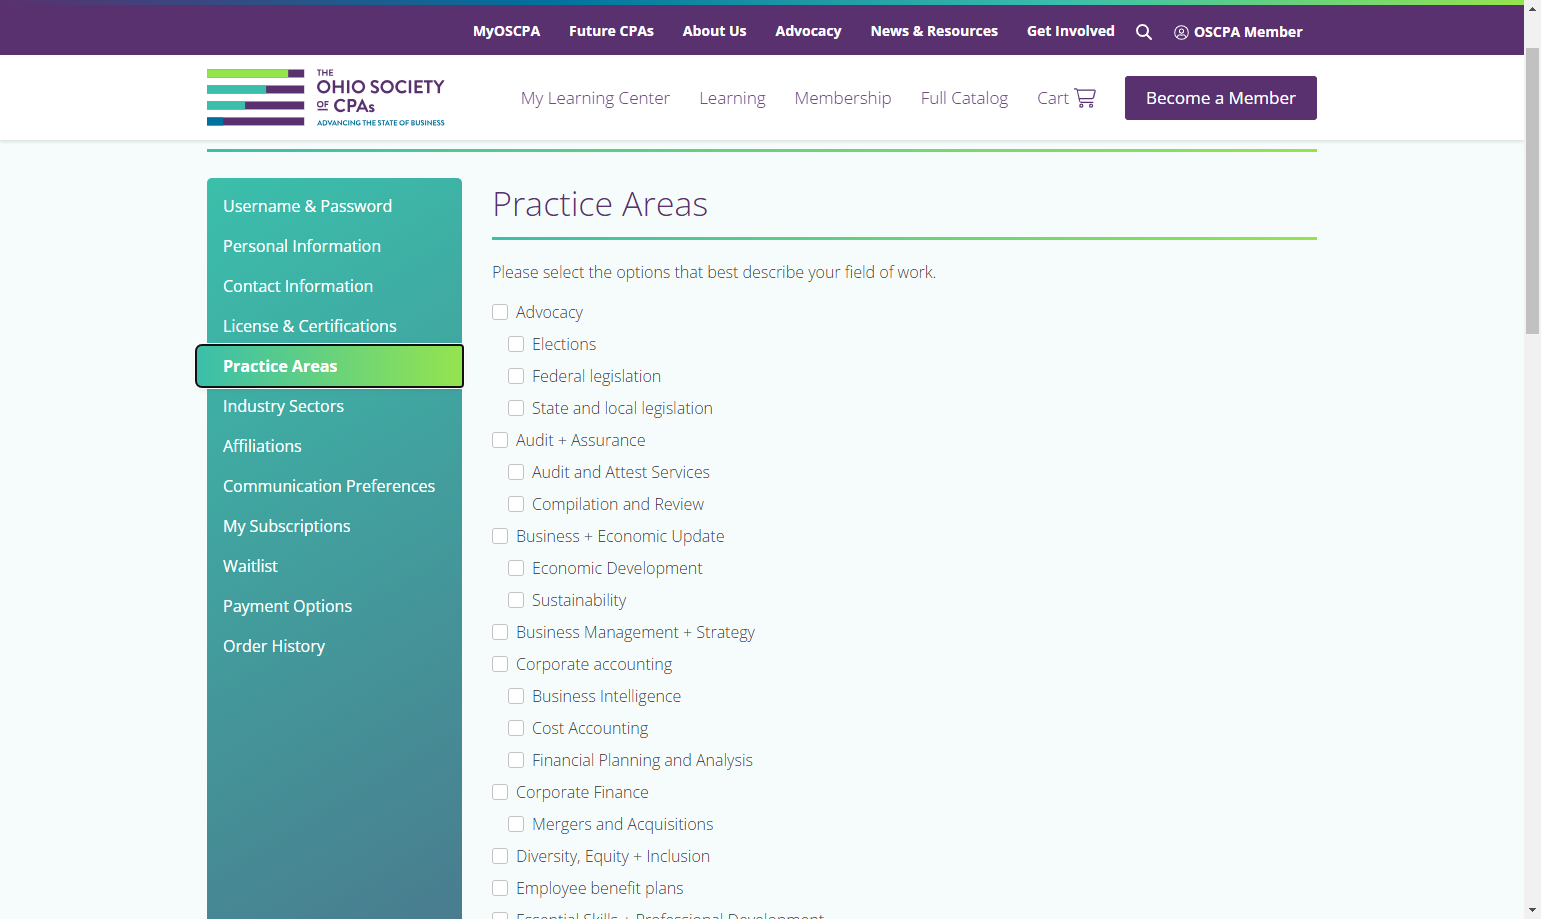Check the Advocacy checkbox

500,312
